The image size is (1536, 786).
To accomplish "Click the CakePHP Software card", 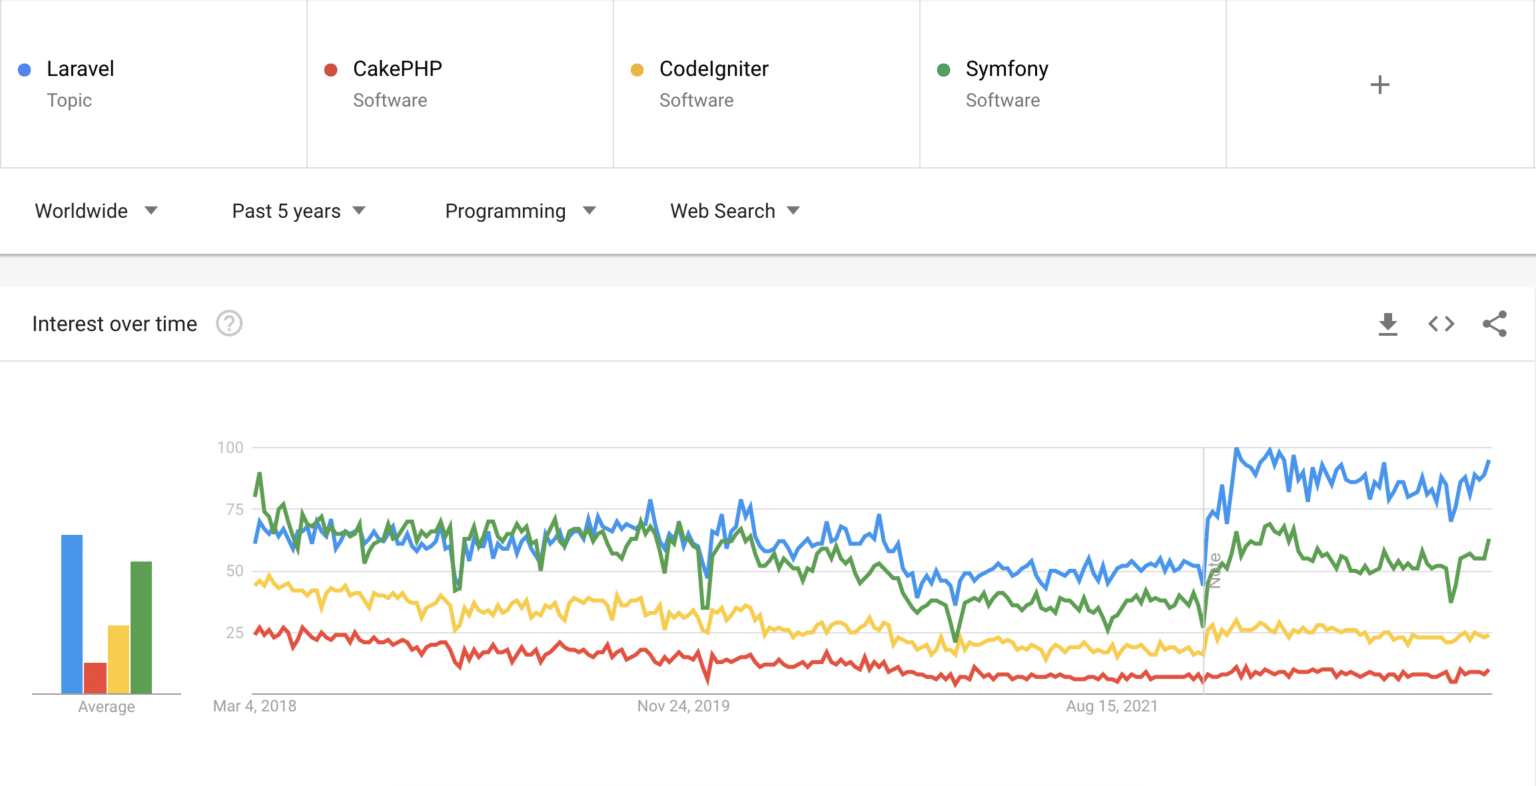I will pyautogui.click(x=460, y=84).
